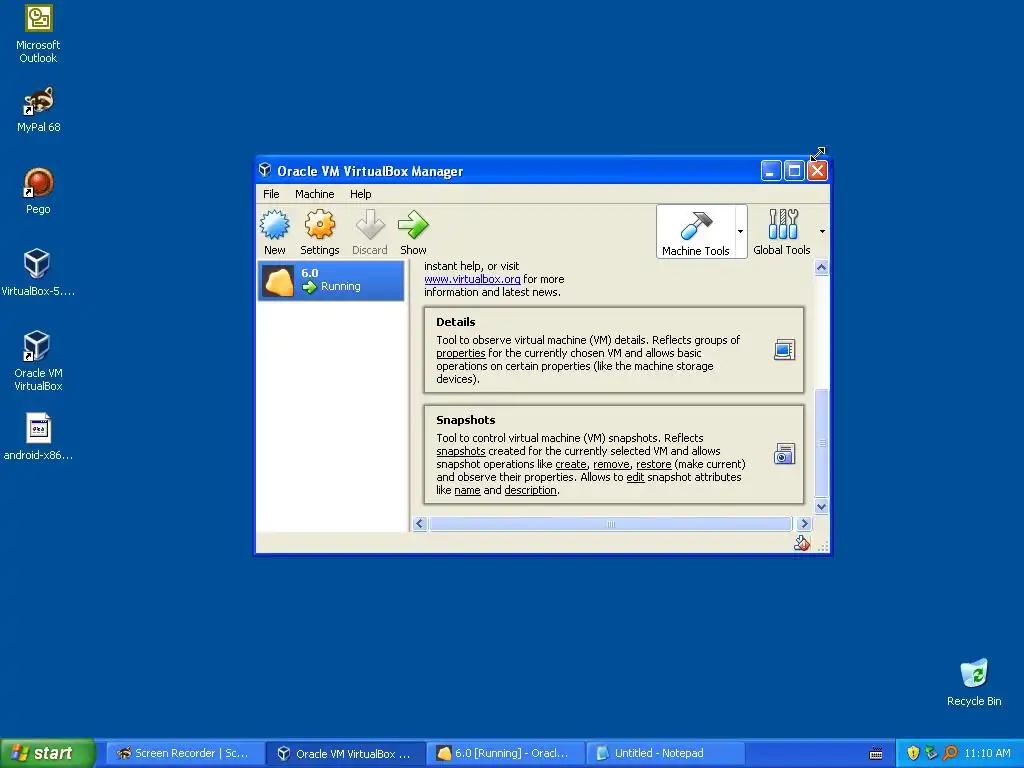
Task: Open the www.virtualbox.org link
Action: point(472,279)
